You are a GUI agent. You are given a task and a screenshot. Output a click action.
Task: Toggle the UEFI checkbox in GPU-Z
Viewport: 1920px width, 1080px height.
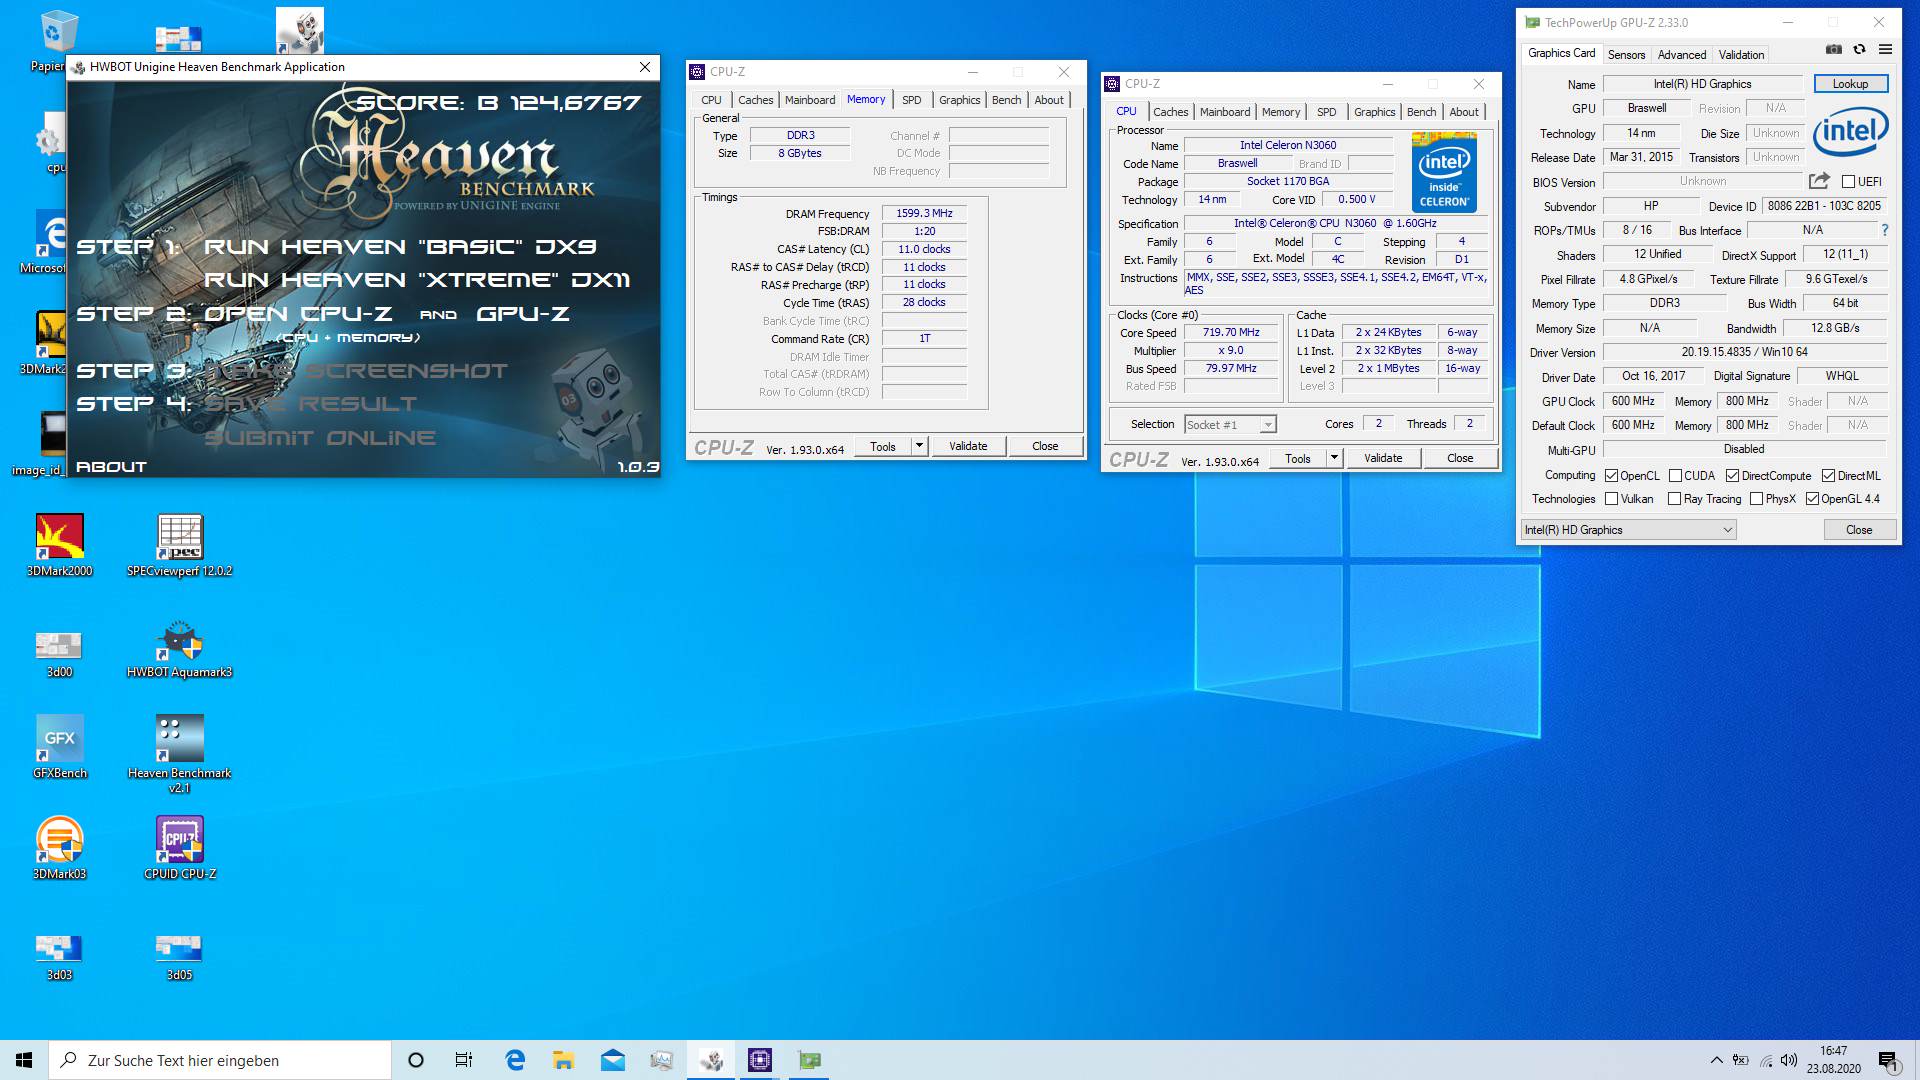[1848, 182]
